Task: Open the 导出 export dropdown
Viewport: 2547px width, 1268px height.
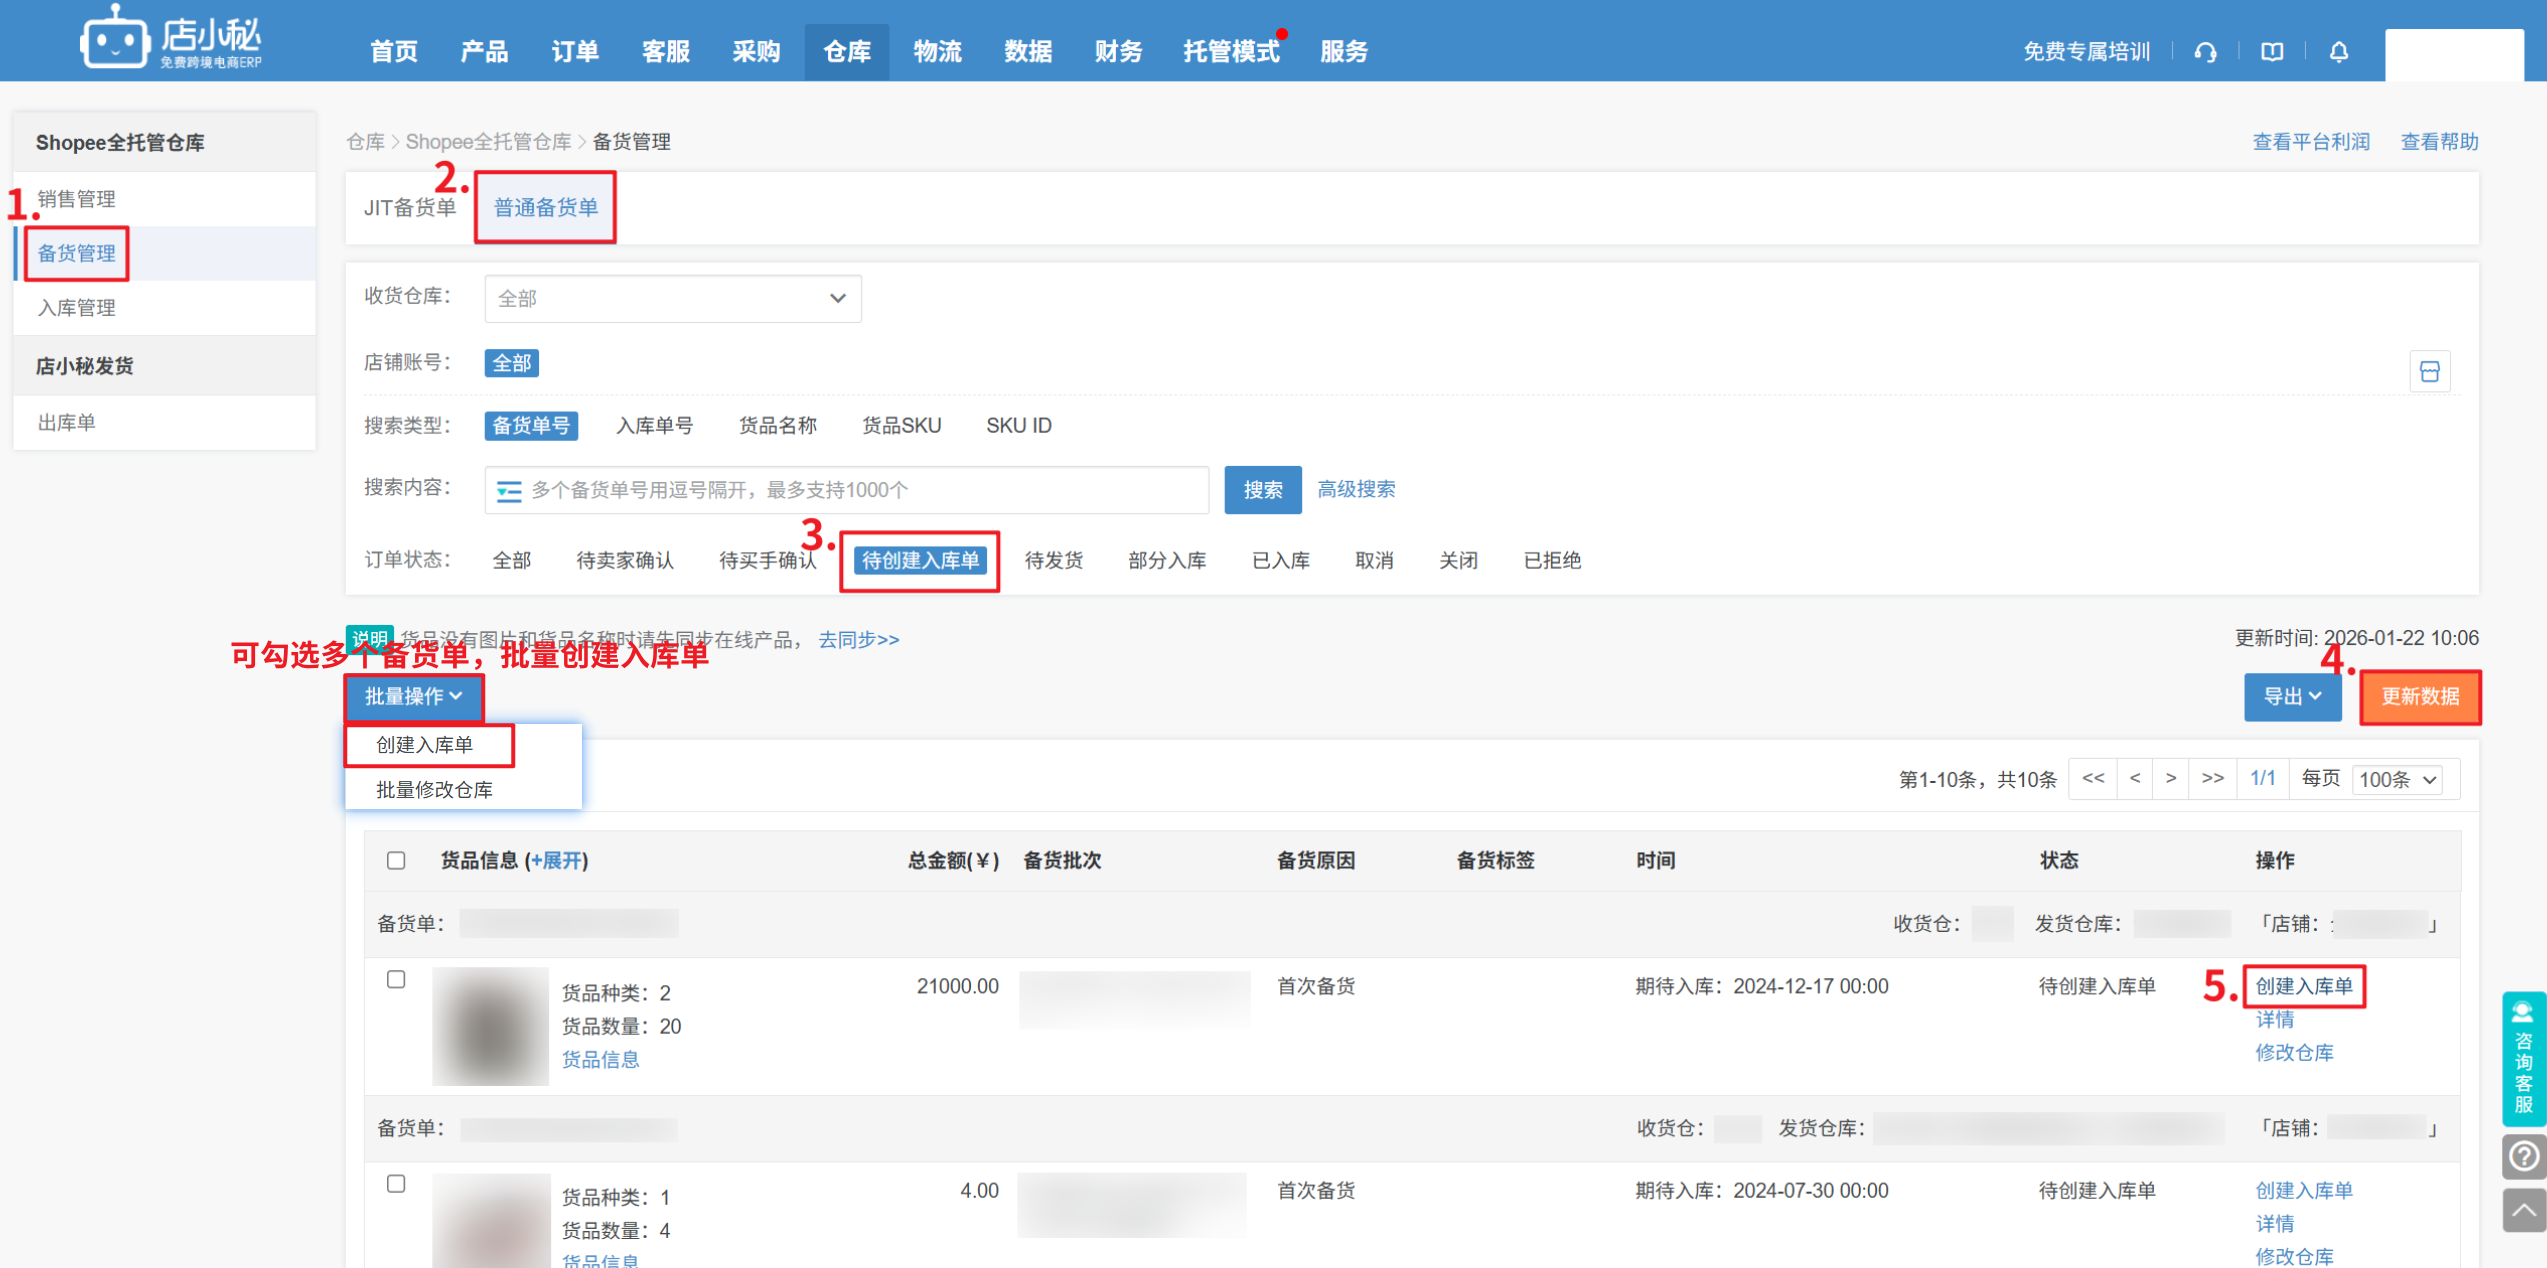Action: tap(2291, 696)
